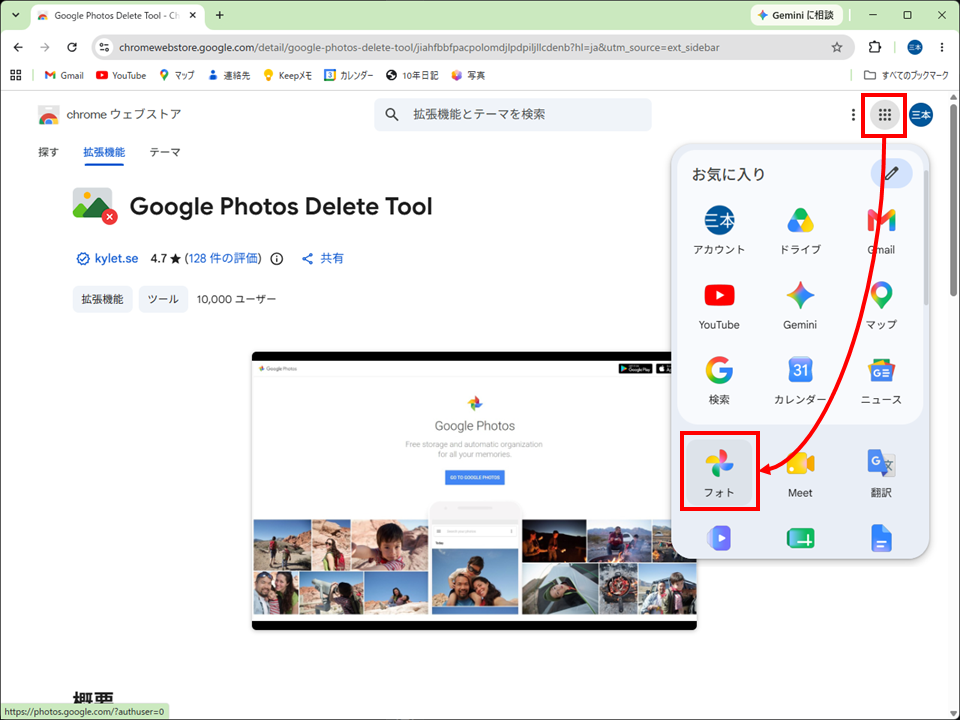Open the green Classroom icon in panel
Screen dimensions: 960x720
click(x=800, y=539)
